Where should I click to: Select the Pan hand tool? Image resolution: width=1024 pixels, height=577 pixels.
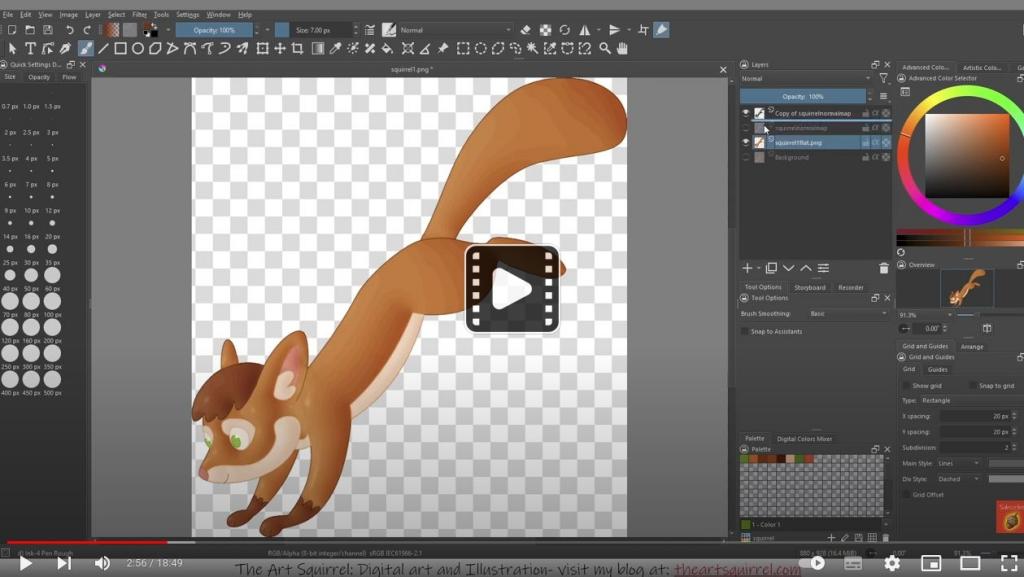(x=622, y=48)
